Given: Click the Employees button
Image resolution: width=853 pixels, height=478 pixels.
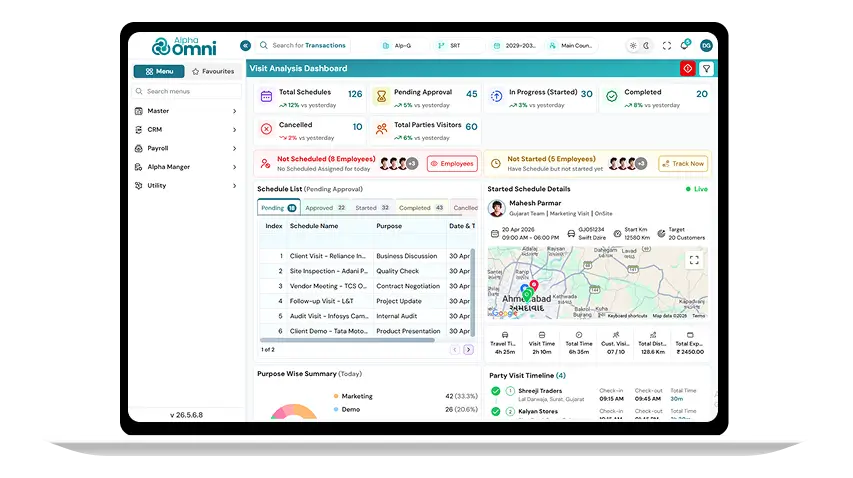Looking at the screenshot, I should tap(452, 164).
